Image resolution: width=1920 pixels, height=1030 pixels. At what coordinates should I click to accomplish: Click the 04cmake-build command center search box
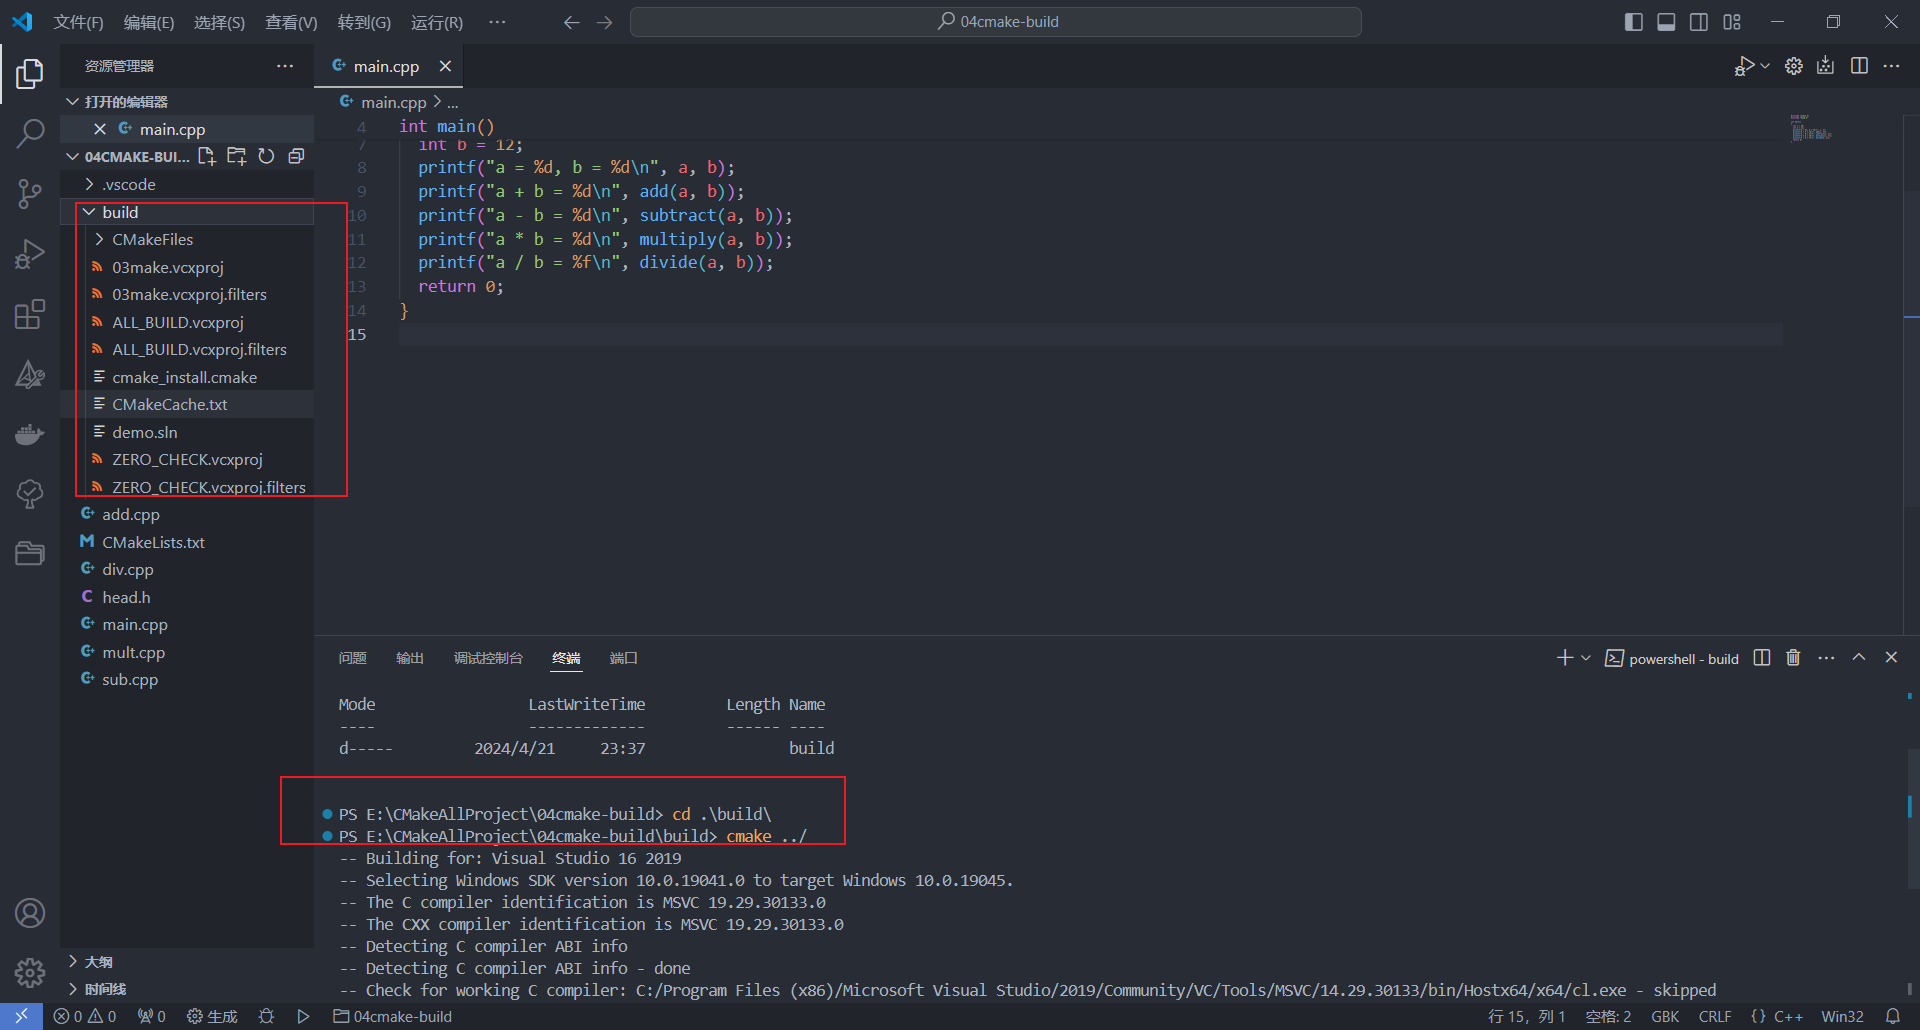pos(996,22)
